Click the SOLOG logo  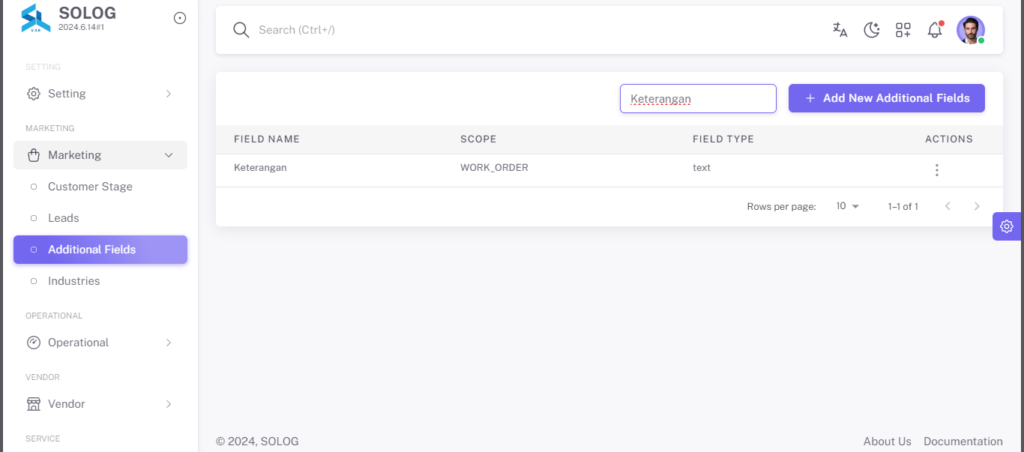pyautogui.click(x=35, y=18)
